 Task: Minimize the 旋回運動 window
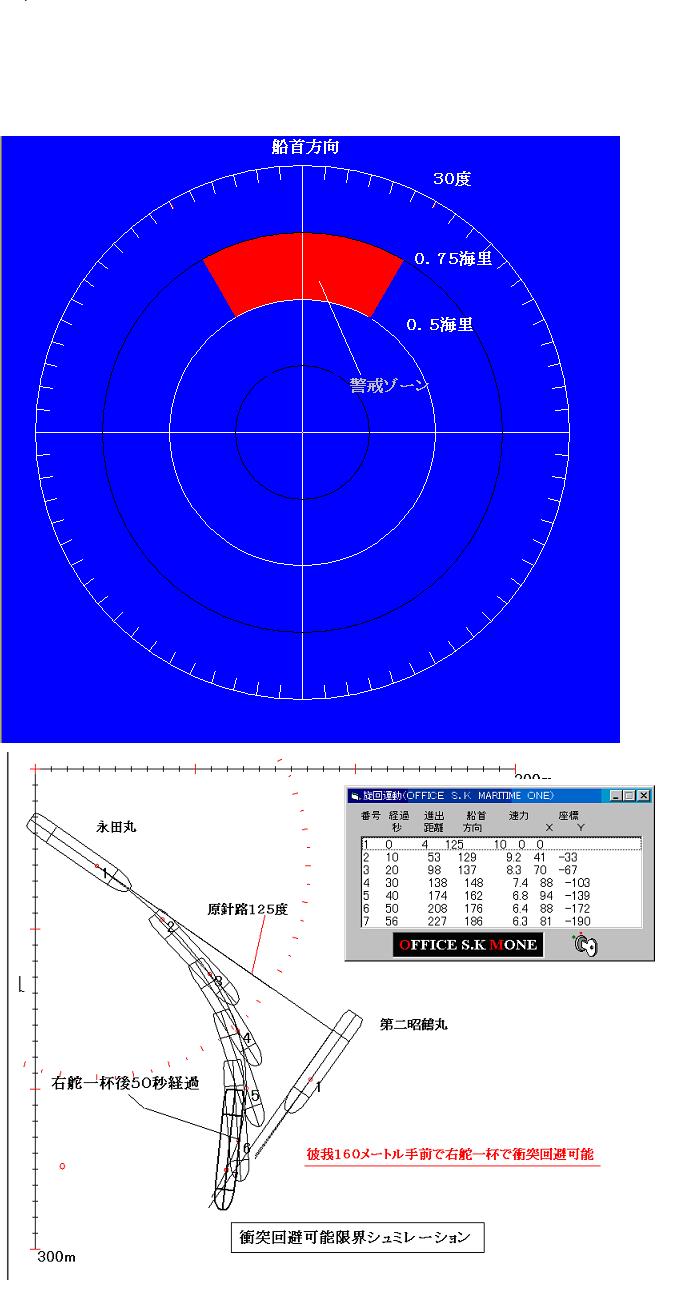tap(615, 796)
